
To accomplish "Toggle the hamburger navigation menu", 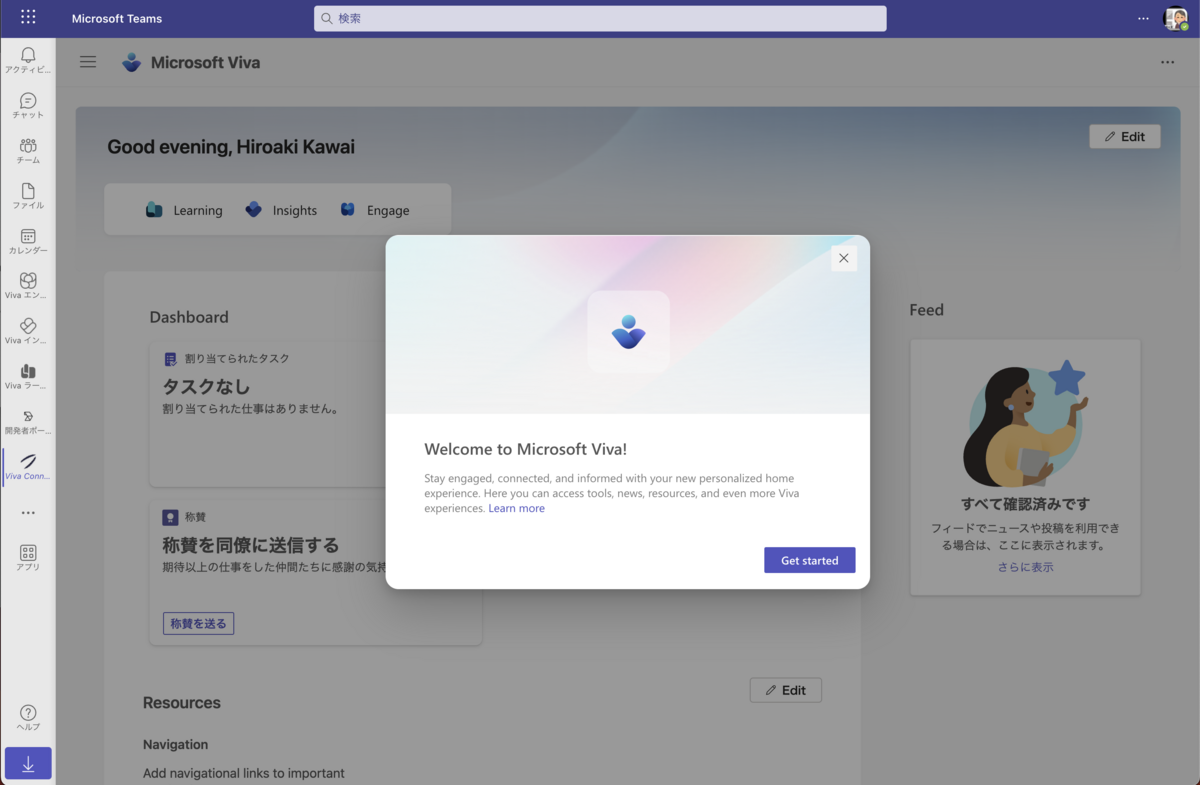I will (88, 62).
